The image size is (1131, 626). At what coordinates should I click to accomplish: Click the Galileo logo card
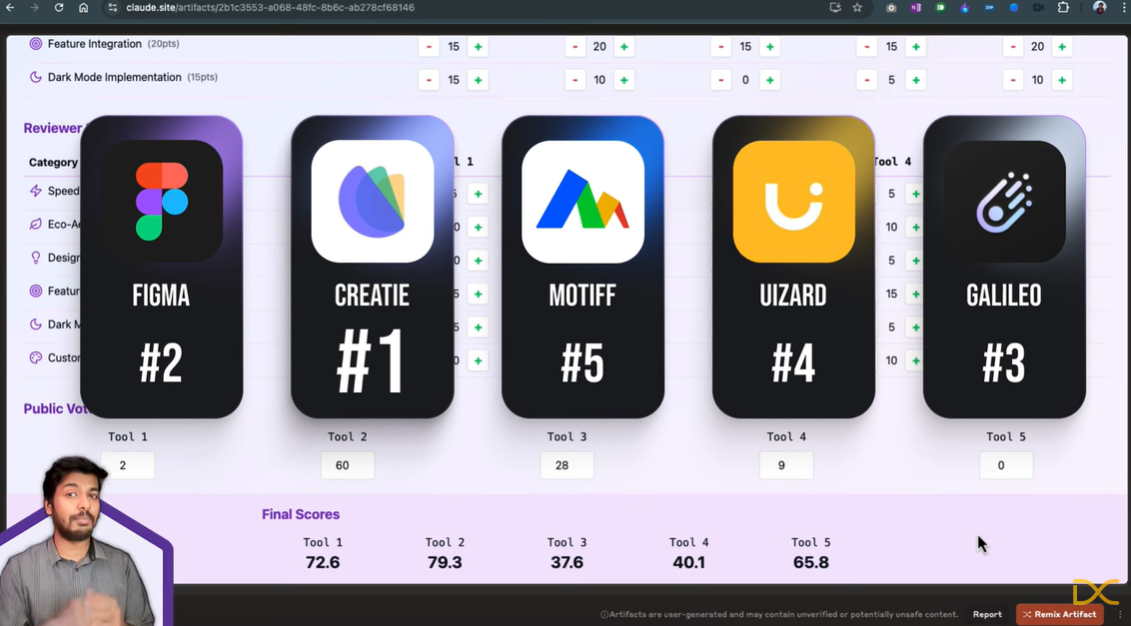(1004, 267)
